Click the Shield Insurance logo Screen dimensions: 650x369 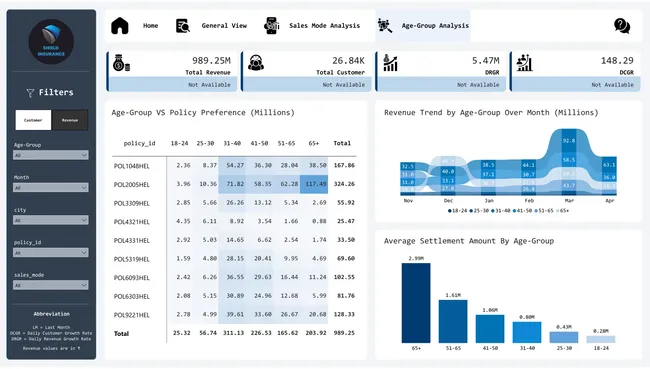51,41
